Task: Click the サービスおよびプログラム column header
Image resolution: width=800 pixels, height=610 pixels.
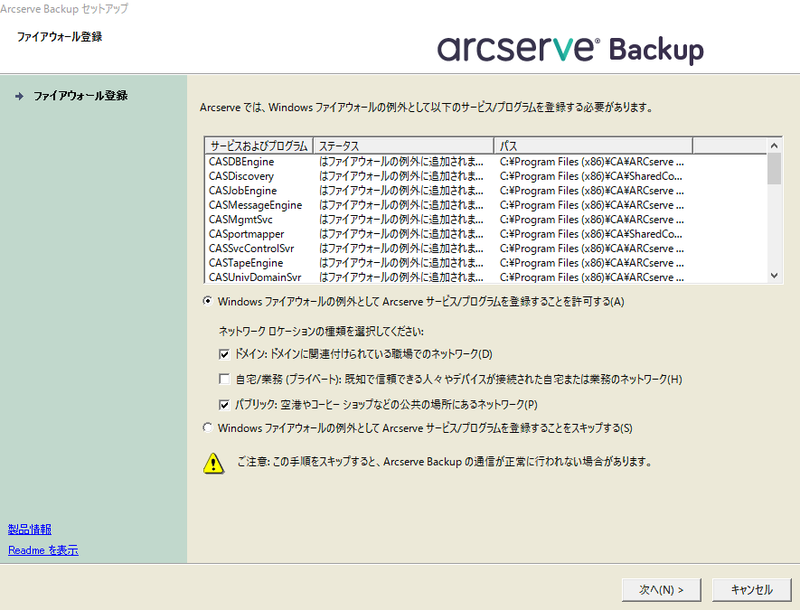Action: (x=255, y=145)
